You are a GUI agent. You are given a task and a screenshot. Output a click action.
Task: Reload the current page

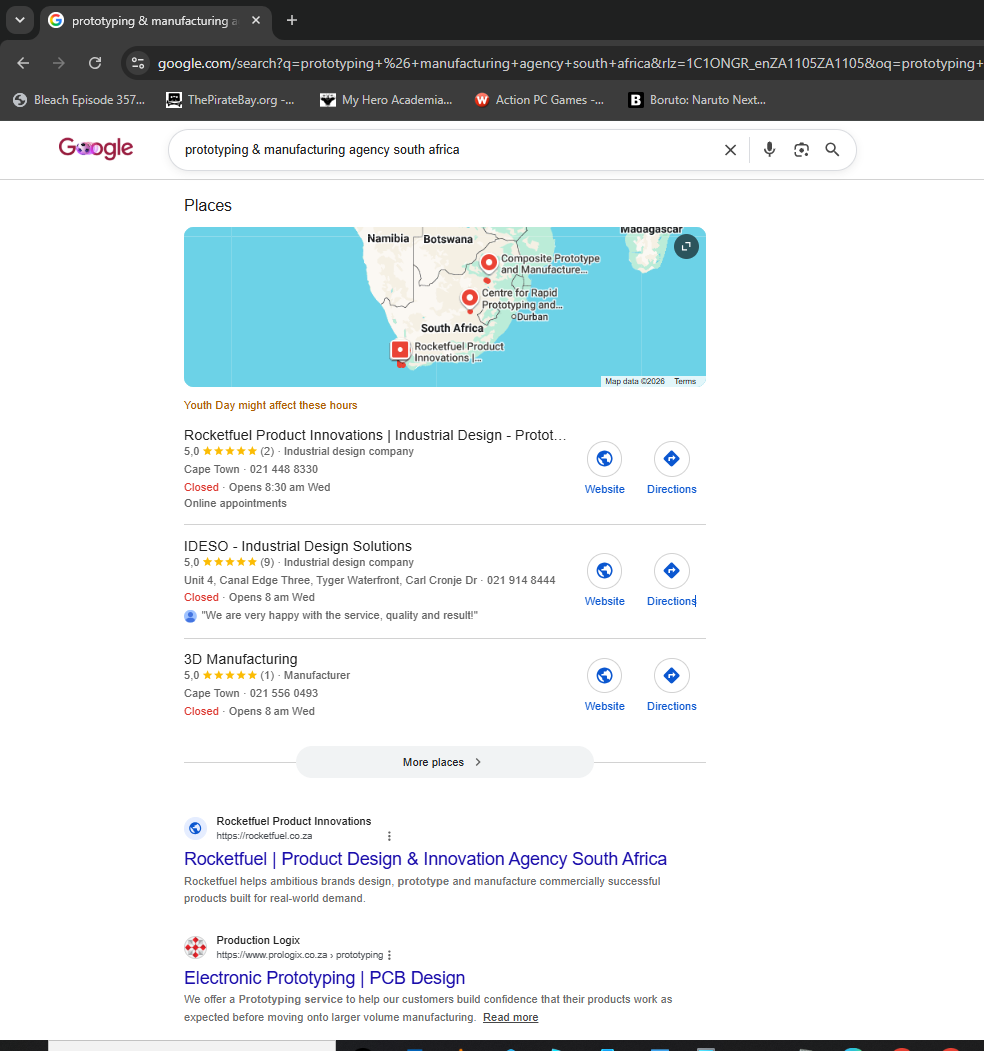[x=95, y=63]
